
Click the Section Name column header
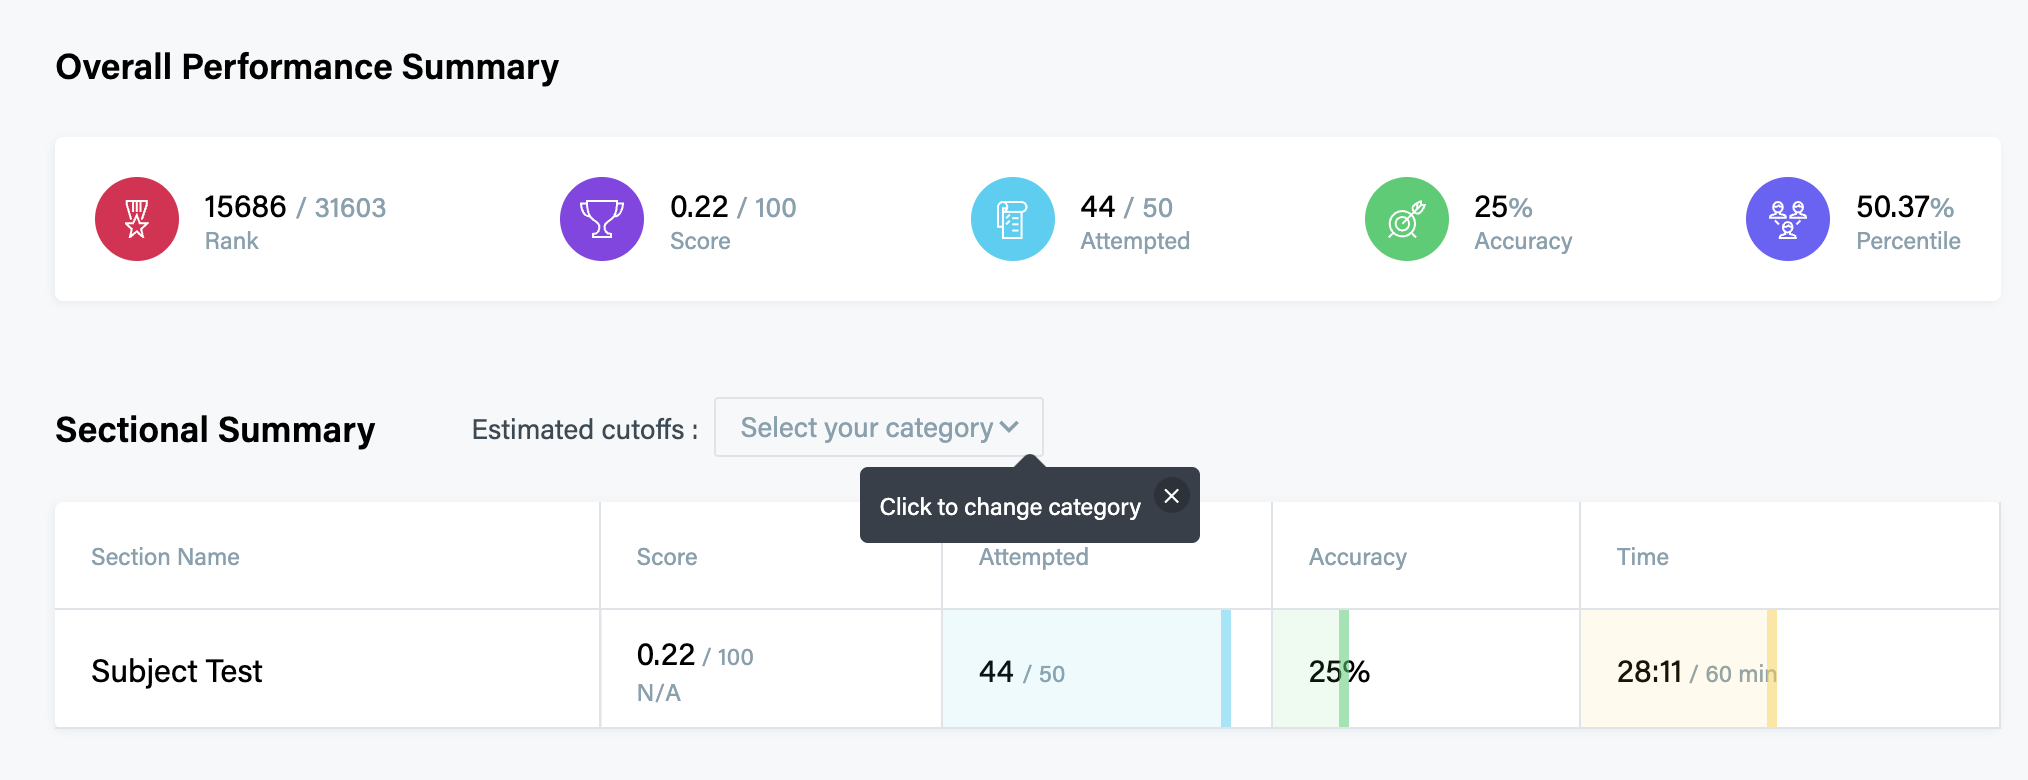pos(165,557)
